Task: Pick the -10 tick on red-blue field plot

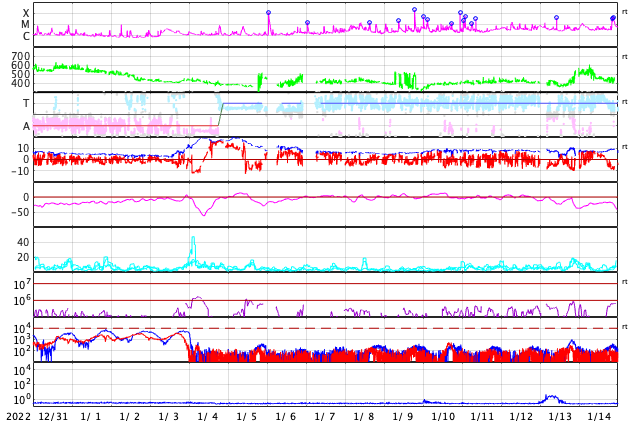Action: coord(20,171)
